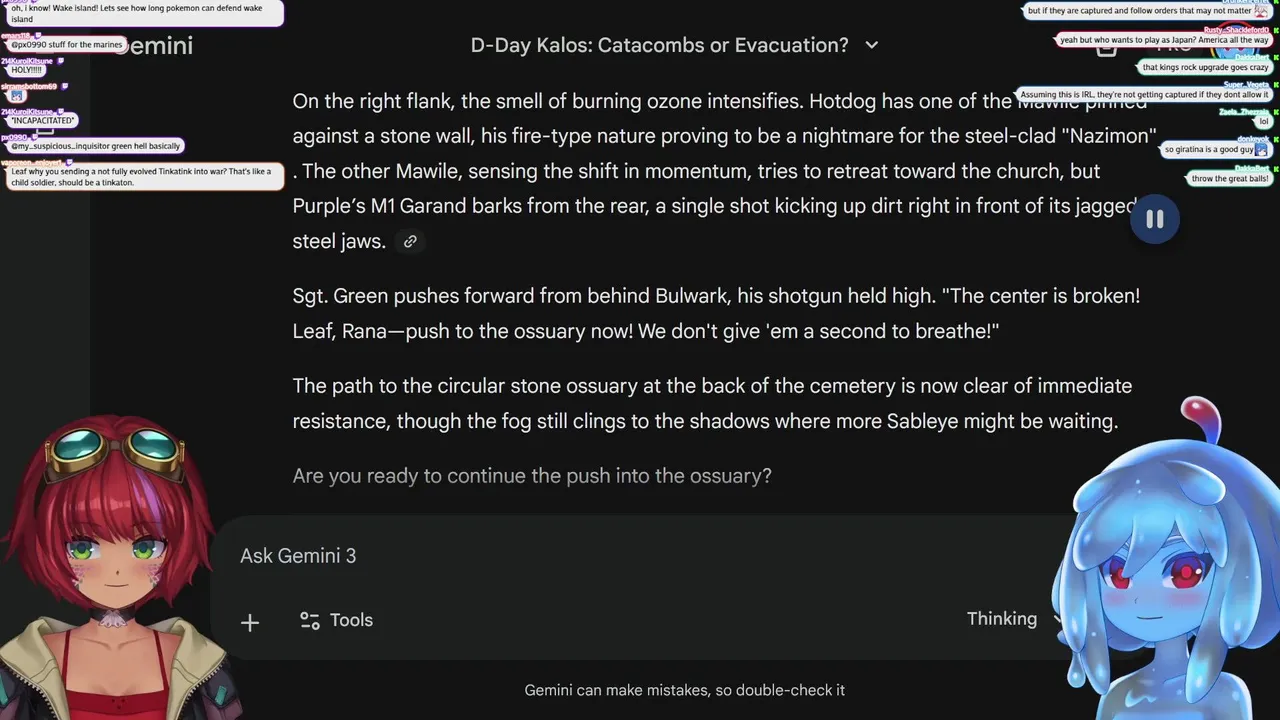The image size is (1280, 720).
Task: Click "that kings rock upgrade goes crazy" message
Action: click(x=1205, y=67)
